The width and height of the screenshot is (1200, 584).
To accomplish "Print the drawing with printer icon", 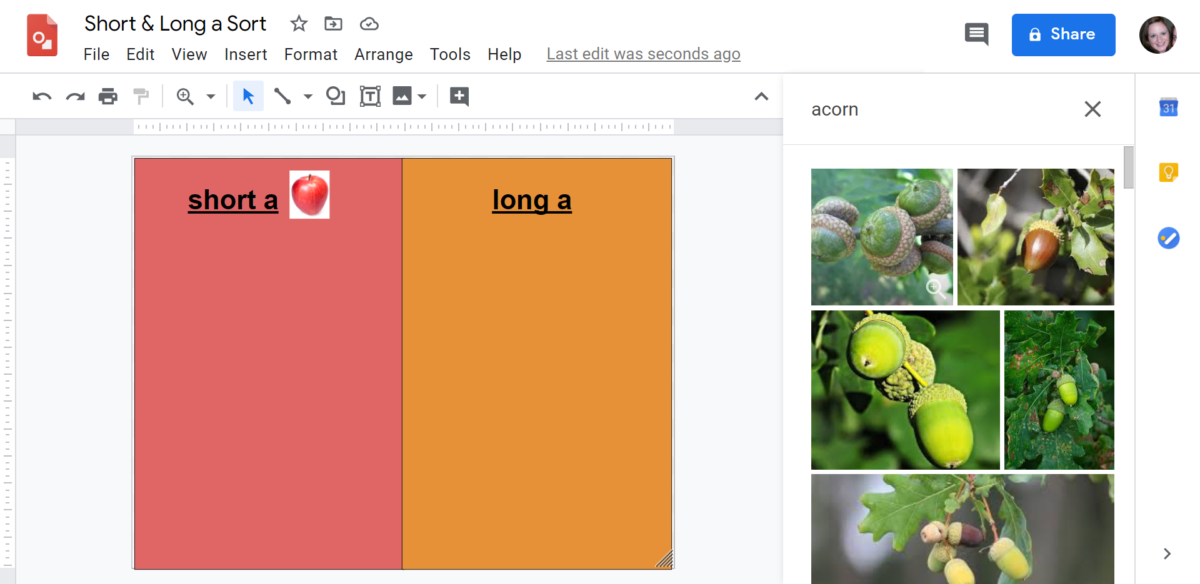I will point(108,96).
